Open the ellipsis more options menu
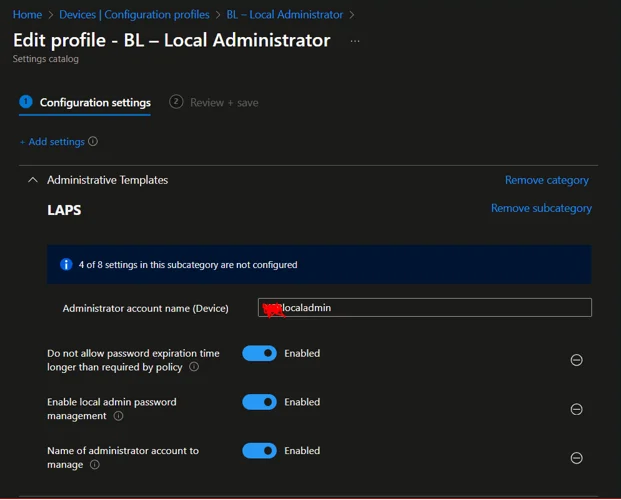 355,42
